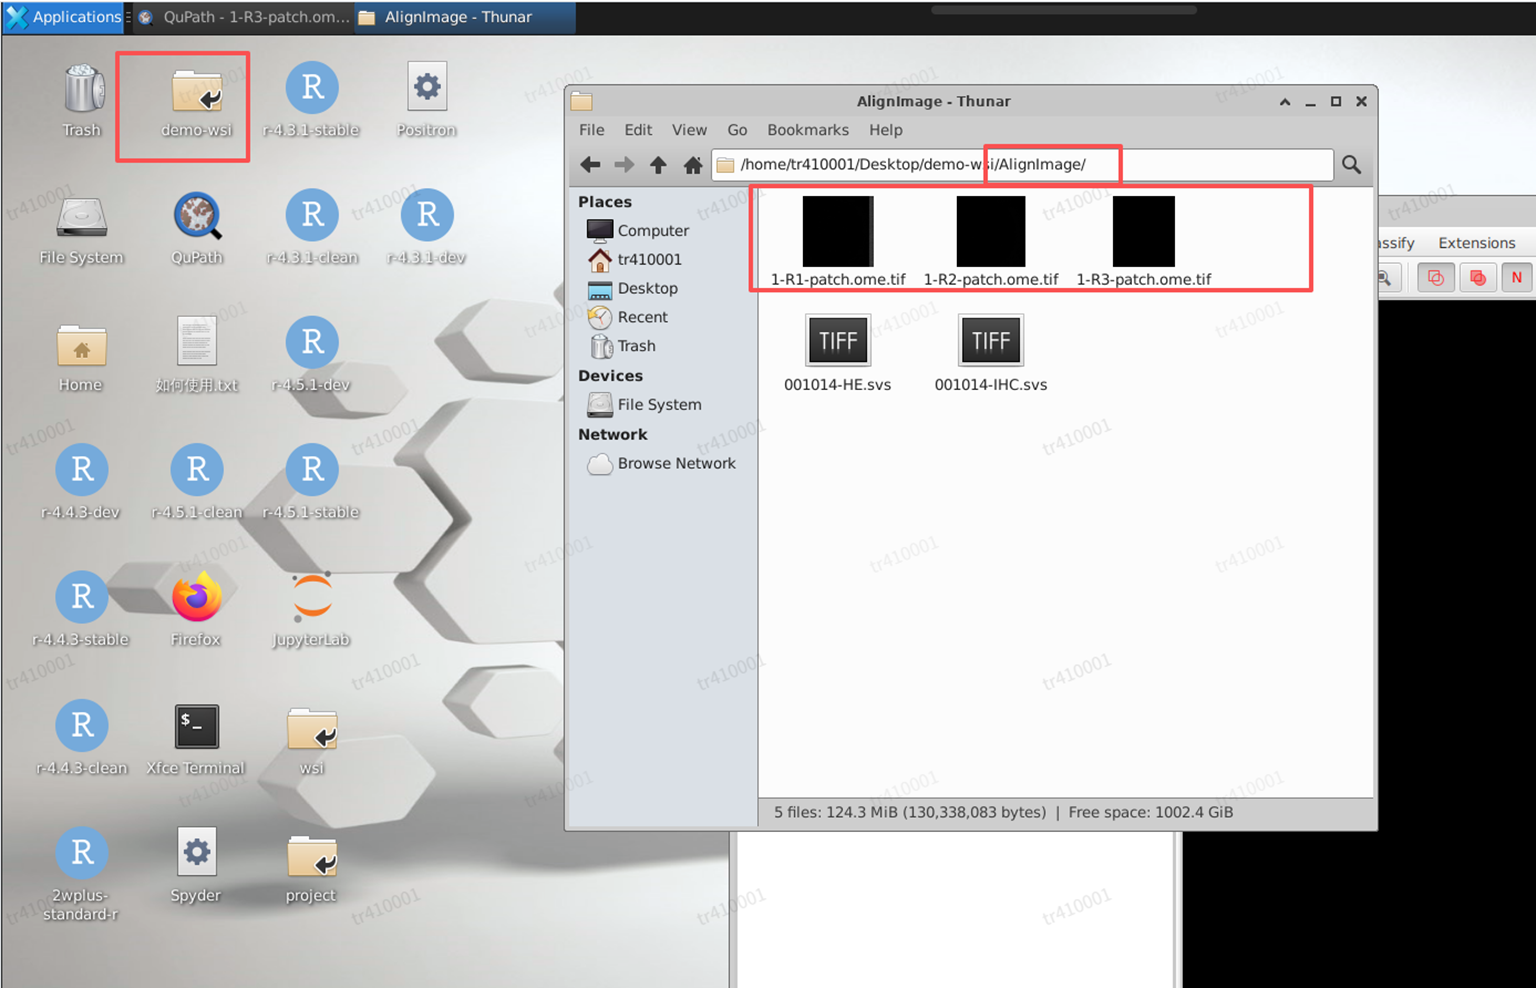The image size is (1536, 988).
Task: Open JupyterLab desktop shortcut
Action: click(x=312, y=598)
